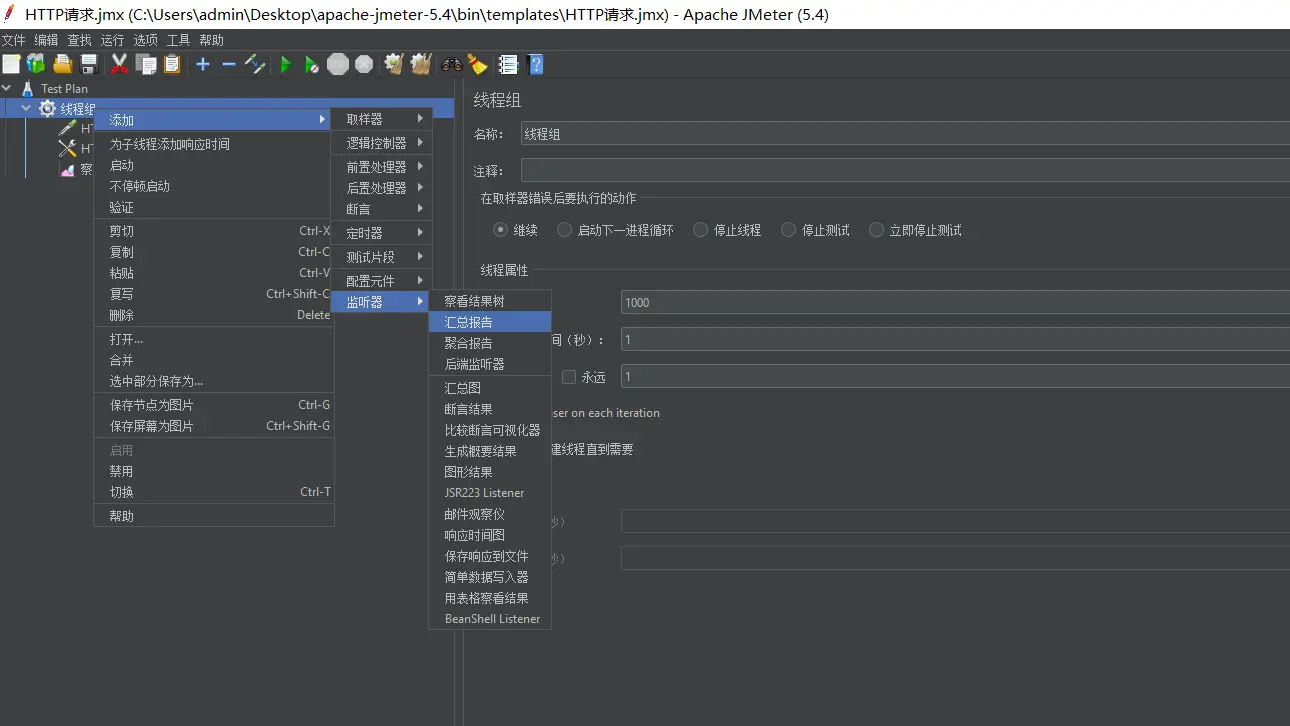
Task: Collapse the Test Plan tree node
Action: pos(8,88)
